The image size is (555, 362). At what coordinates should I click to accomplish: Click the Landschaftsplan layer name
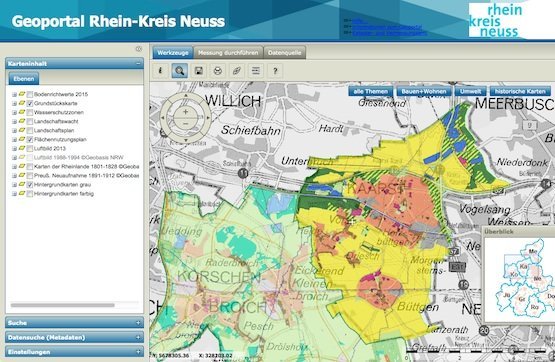tap(54, 131)
